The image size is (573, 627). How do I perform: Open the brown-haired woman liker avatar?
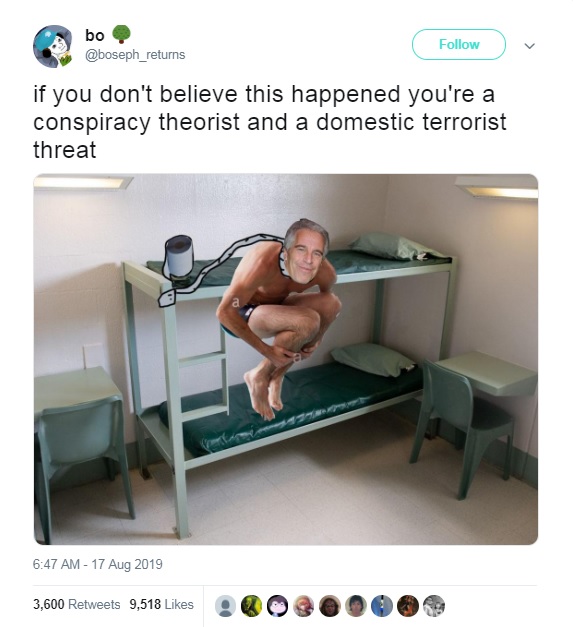(329, 606)
